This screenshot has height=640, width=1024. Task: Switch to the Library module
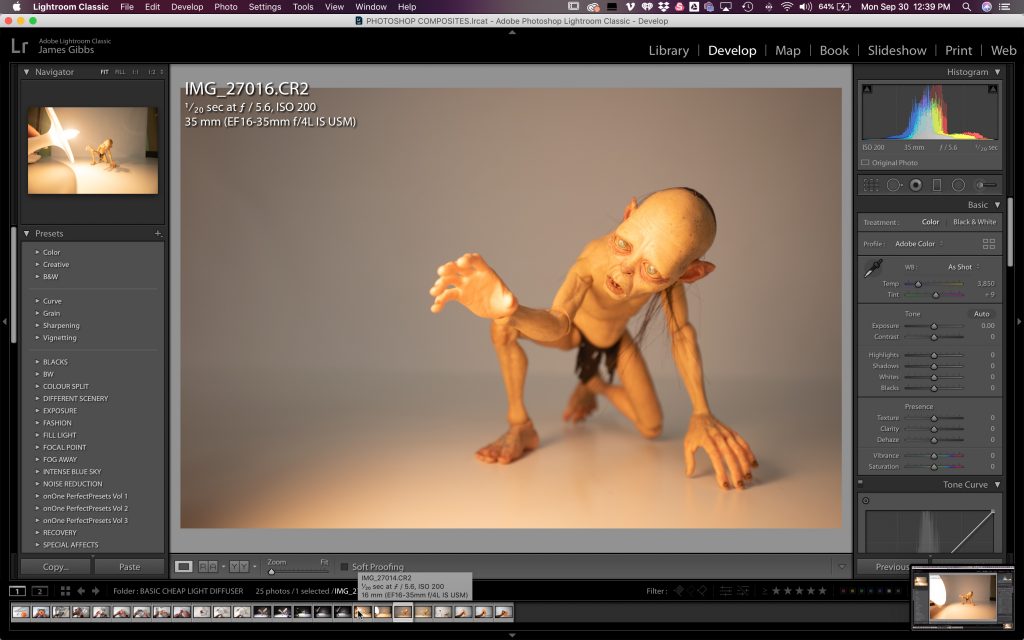(669, 50)
